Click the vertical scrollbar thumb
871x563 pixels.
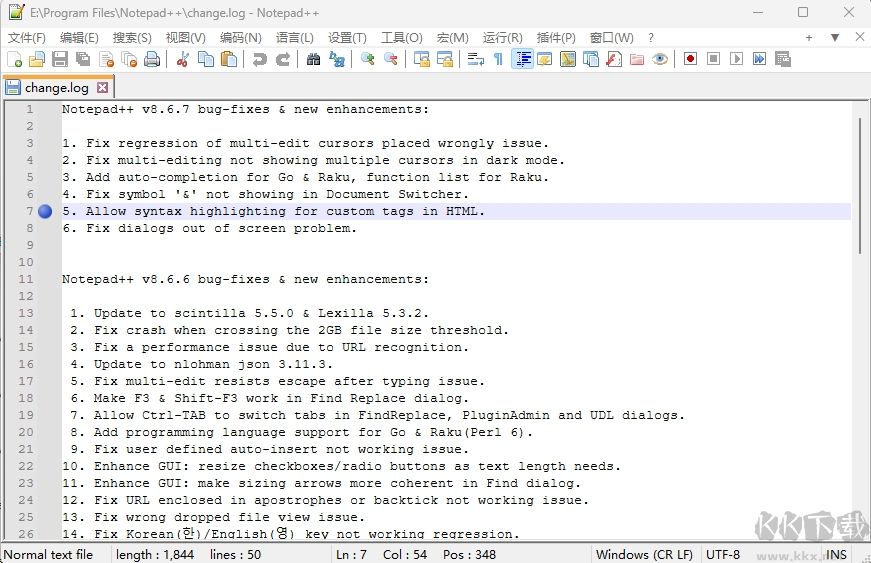coord(860,185)
